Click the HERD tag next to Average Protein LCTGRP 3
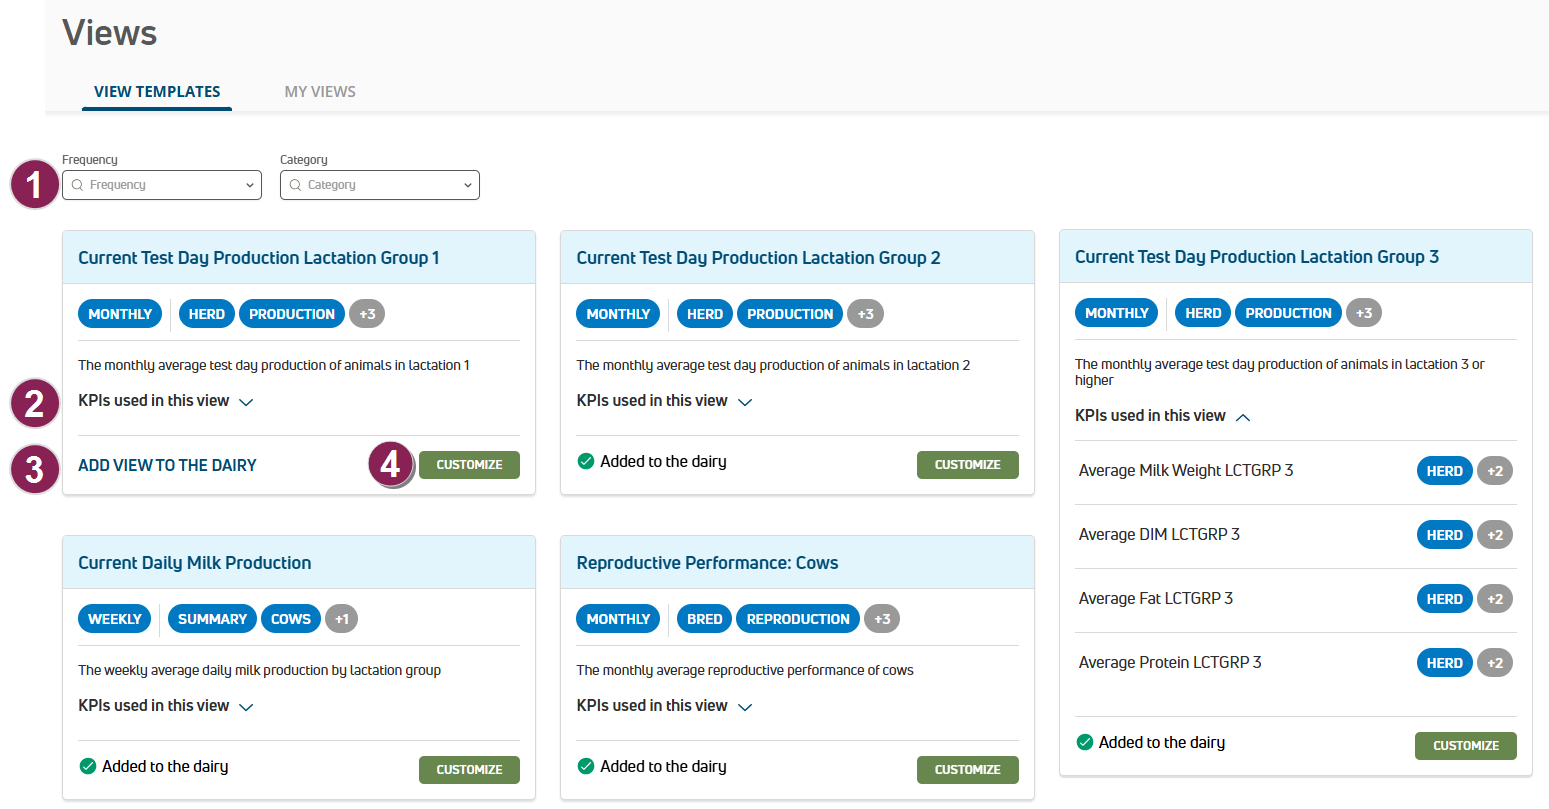Viewport: 1549px width, 809px height. coord(1444,663)
